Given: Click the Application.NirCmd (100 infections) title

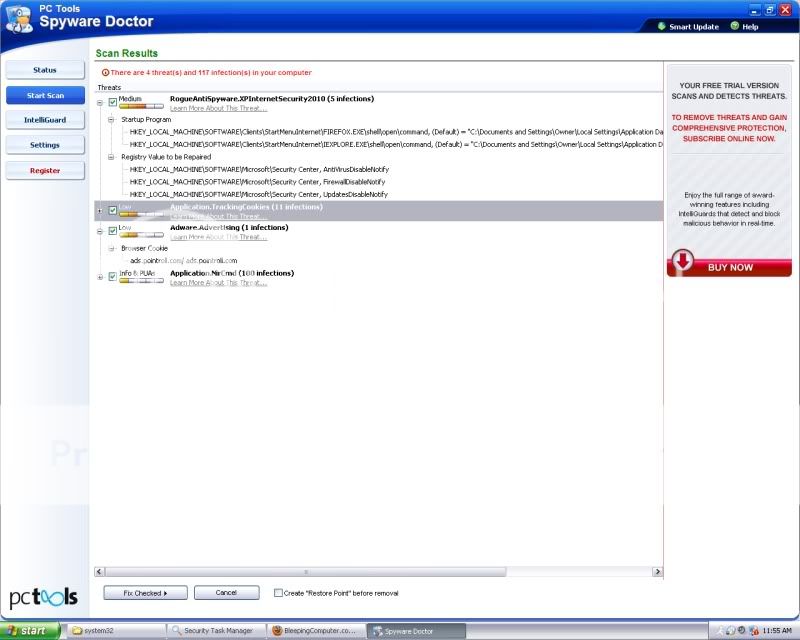Looking at the screenshot, I should (x=232, y=273).
